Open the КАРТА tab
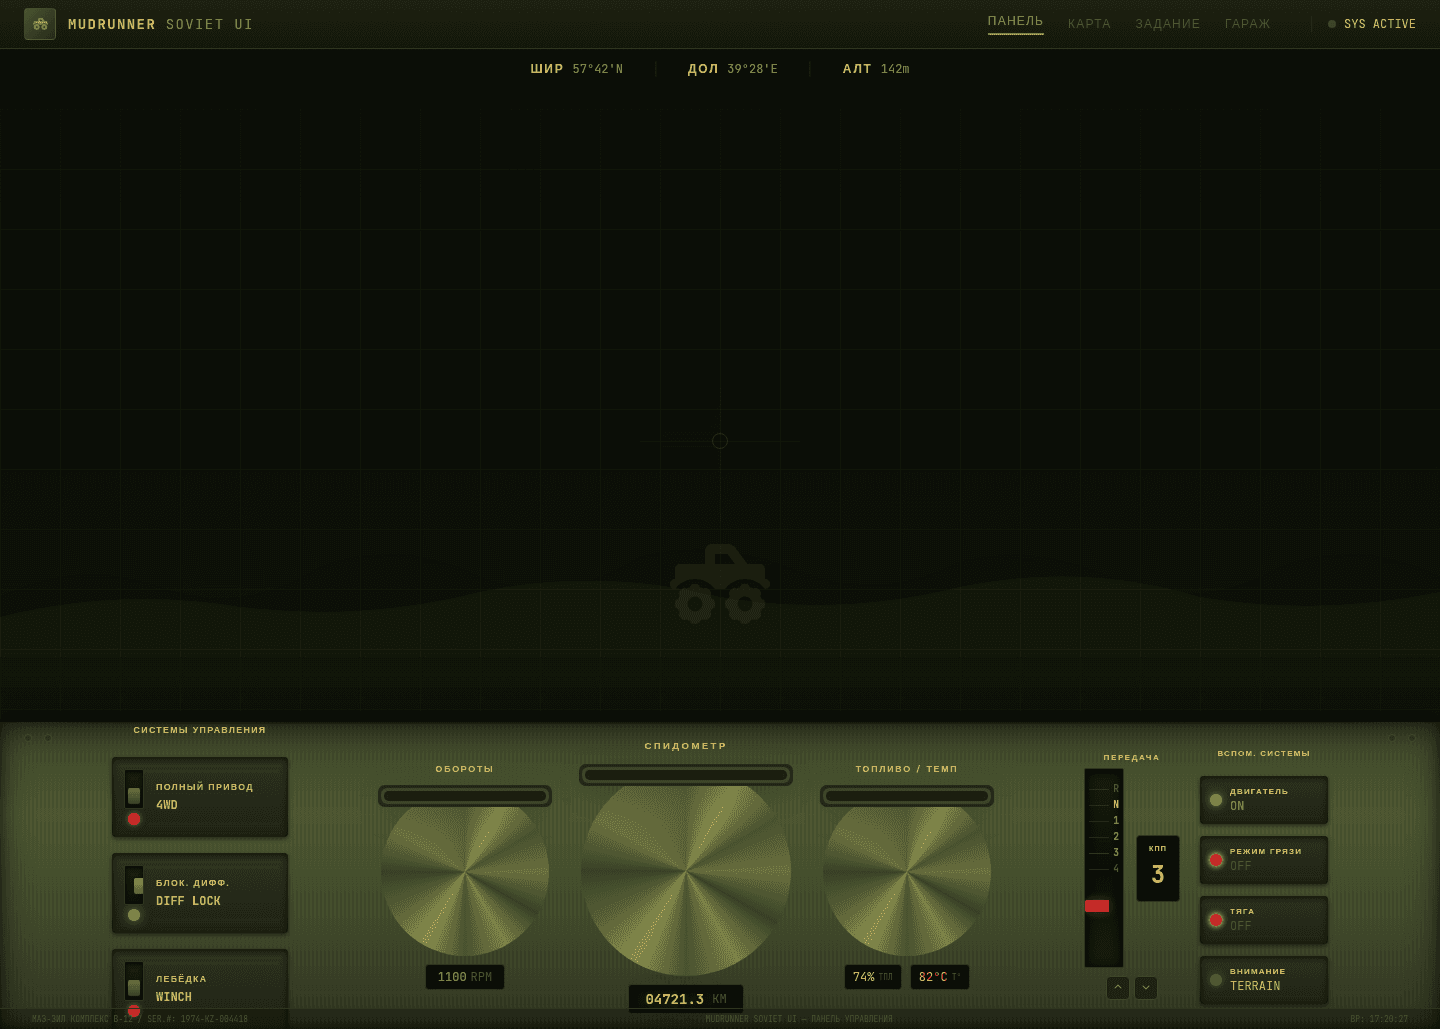This screenshot has height=1029, width=1440. 1089,24
